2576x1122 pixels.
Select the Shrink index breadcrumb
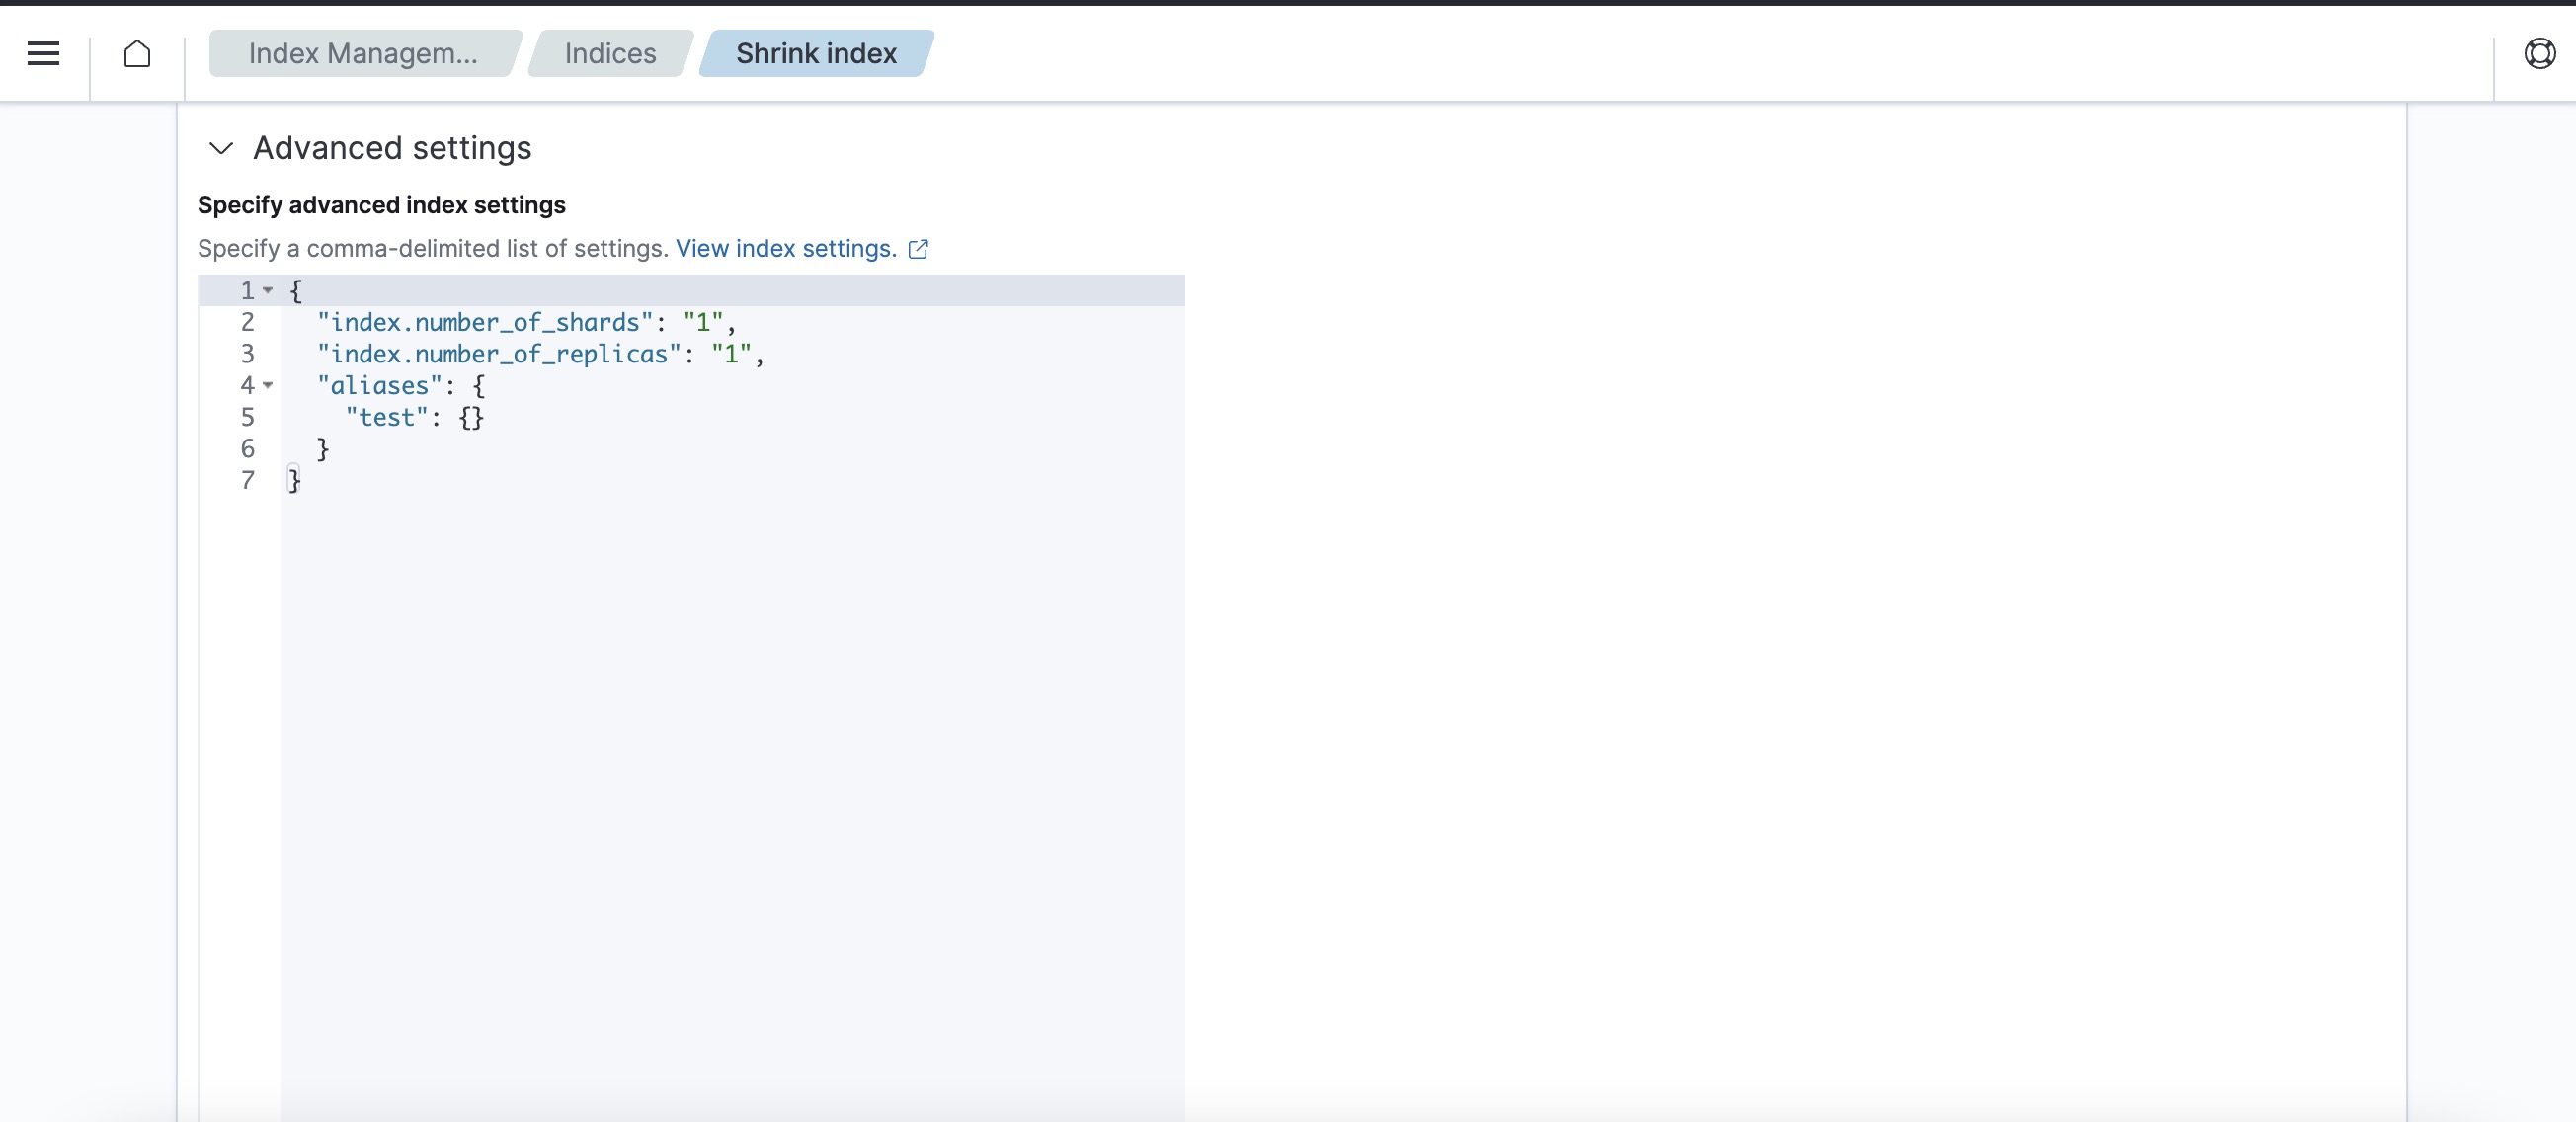(x=816, y=53)
